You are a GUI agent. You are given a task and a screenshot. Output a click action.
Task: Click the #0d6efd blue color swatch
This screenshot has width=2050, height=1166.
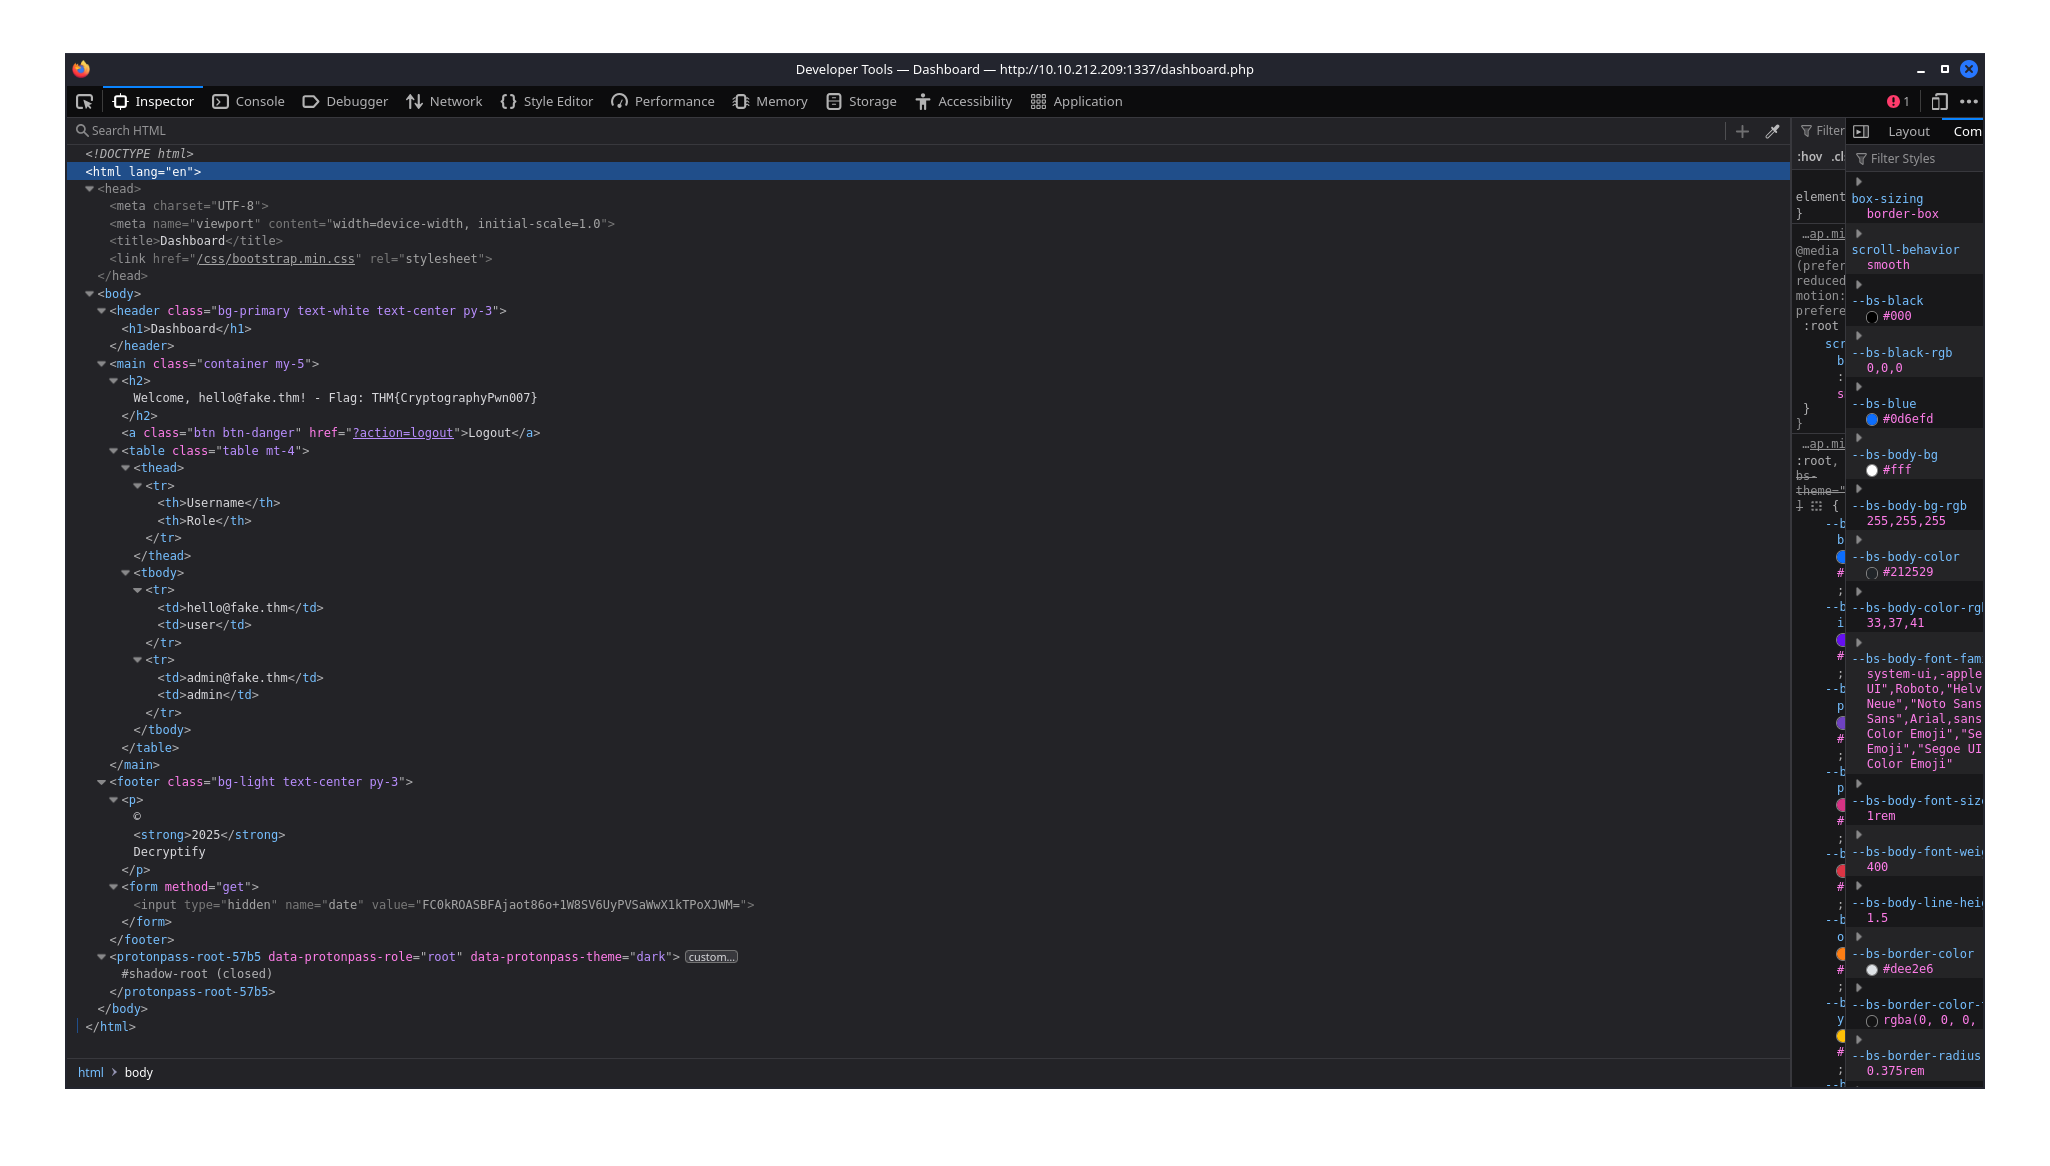pyautogui.click(x=1872, y=420)
